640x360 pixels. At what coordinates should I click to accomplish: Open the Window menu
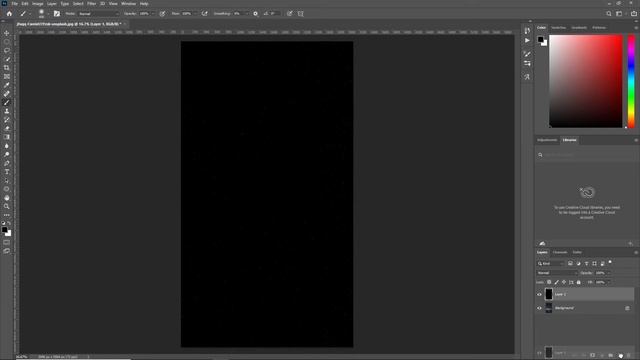[x=128, y=4]
